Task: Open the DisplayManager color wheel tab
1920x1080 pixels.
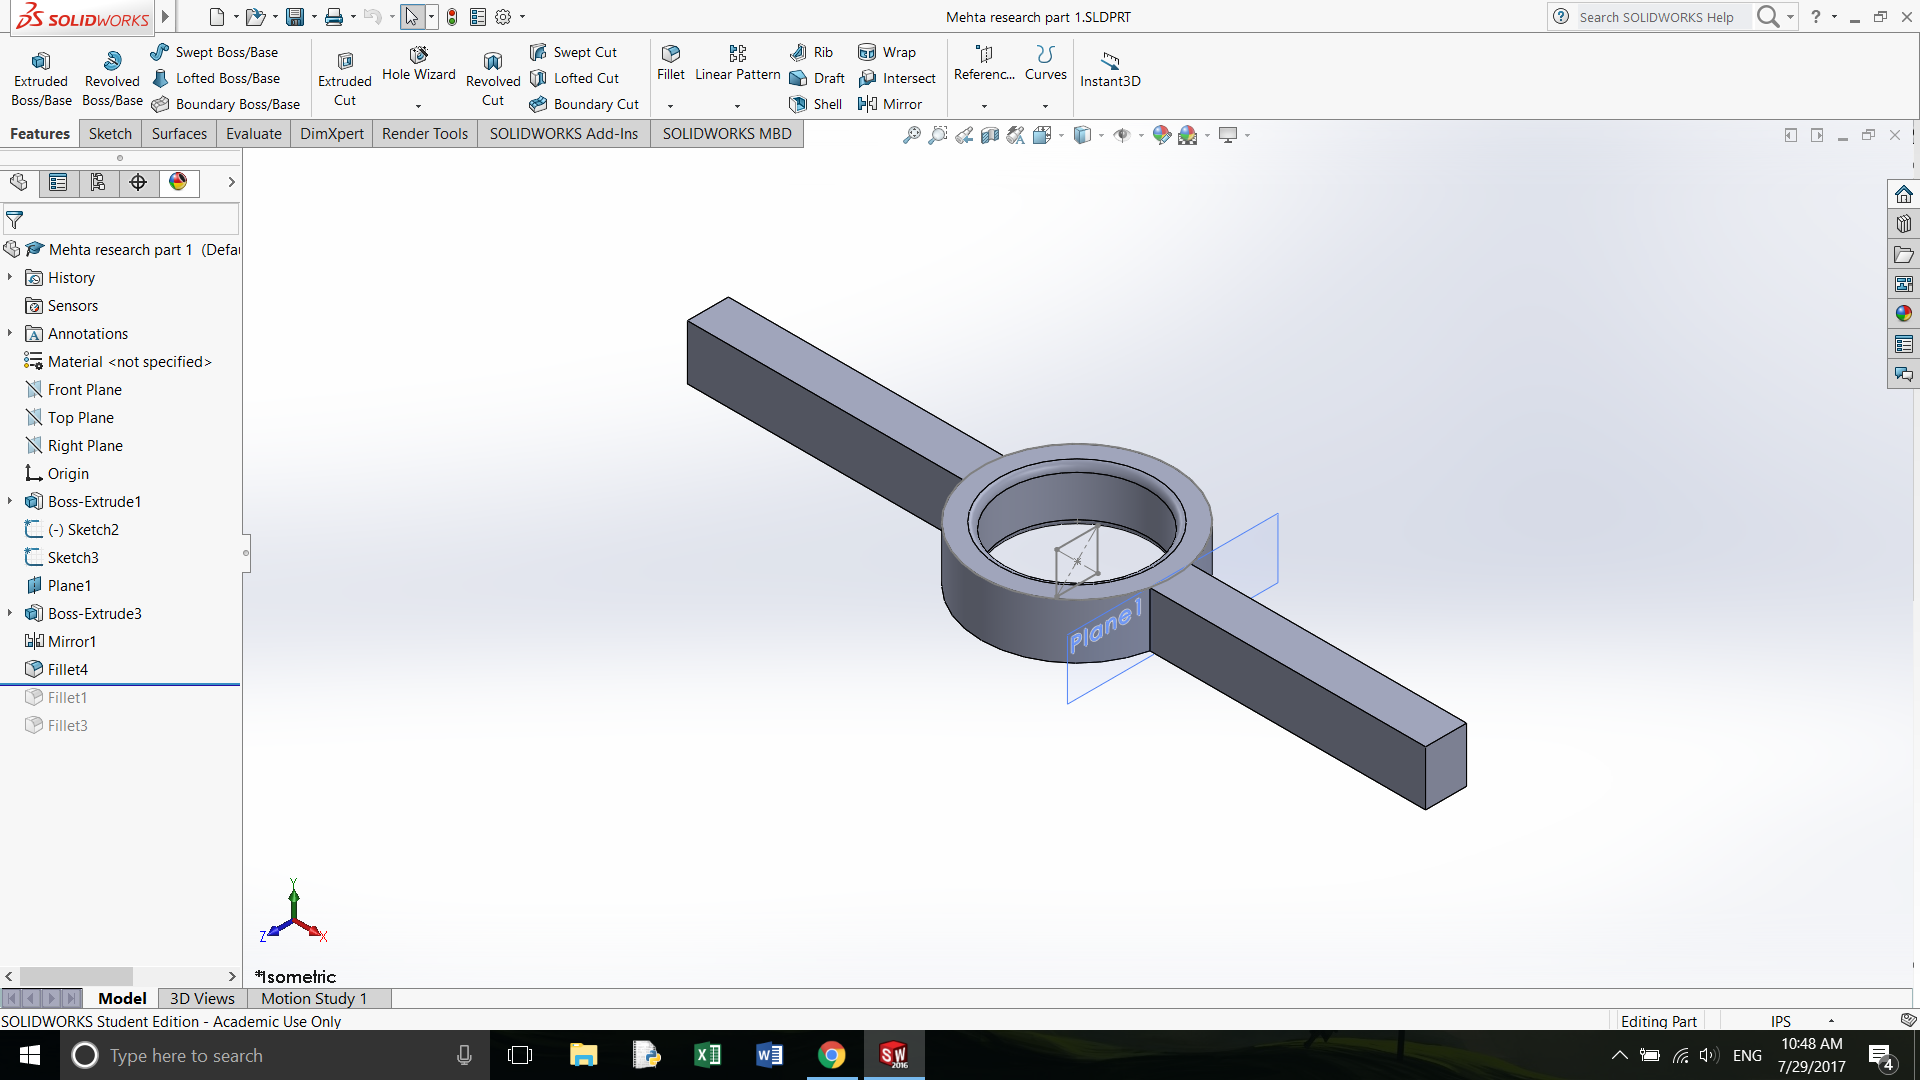Action: pyautogui.click(x=178, y=182)
